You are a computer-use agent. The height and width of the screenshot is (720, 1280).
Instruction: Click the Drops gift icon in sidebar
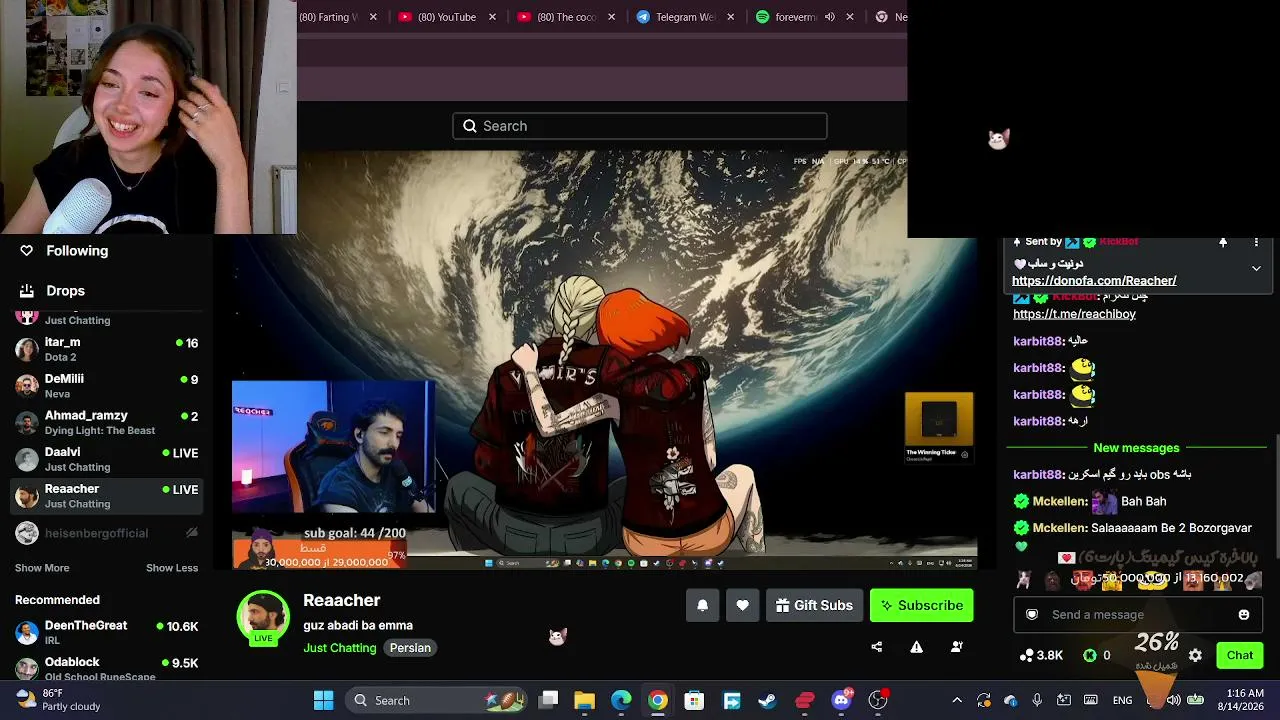[27, 291]
